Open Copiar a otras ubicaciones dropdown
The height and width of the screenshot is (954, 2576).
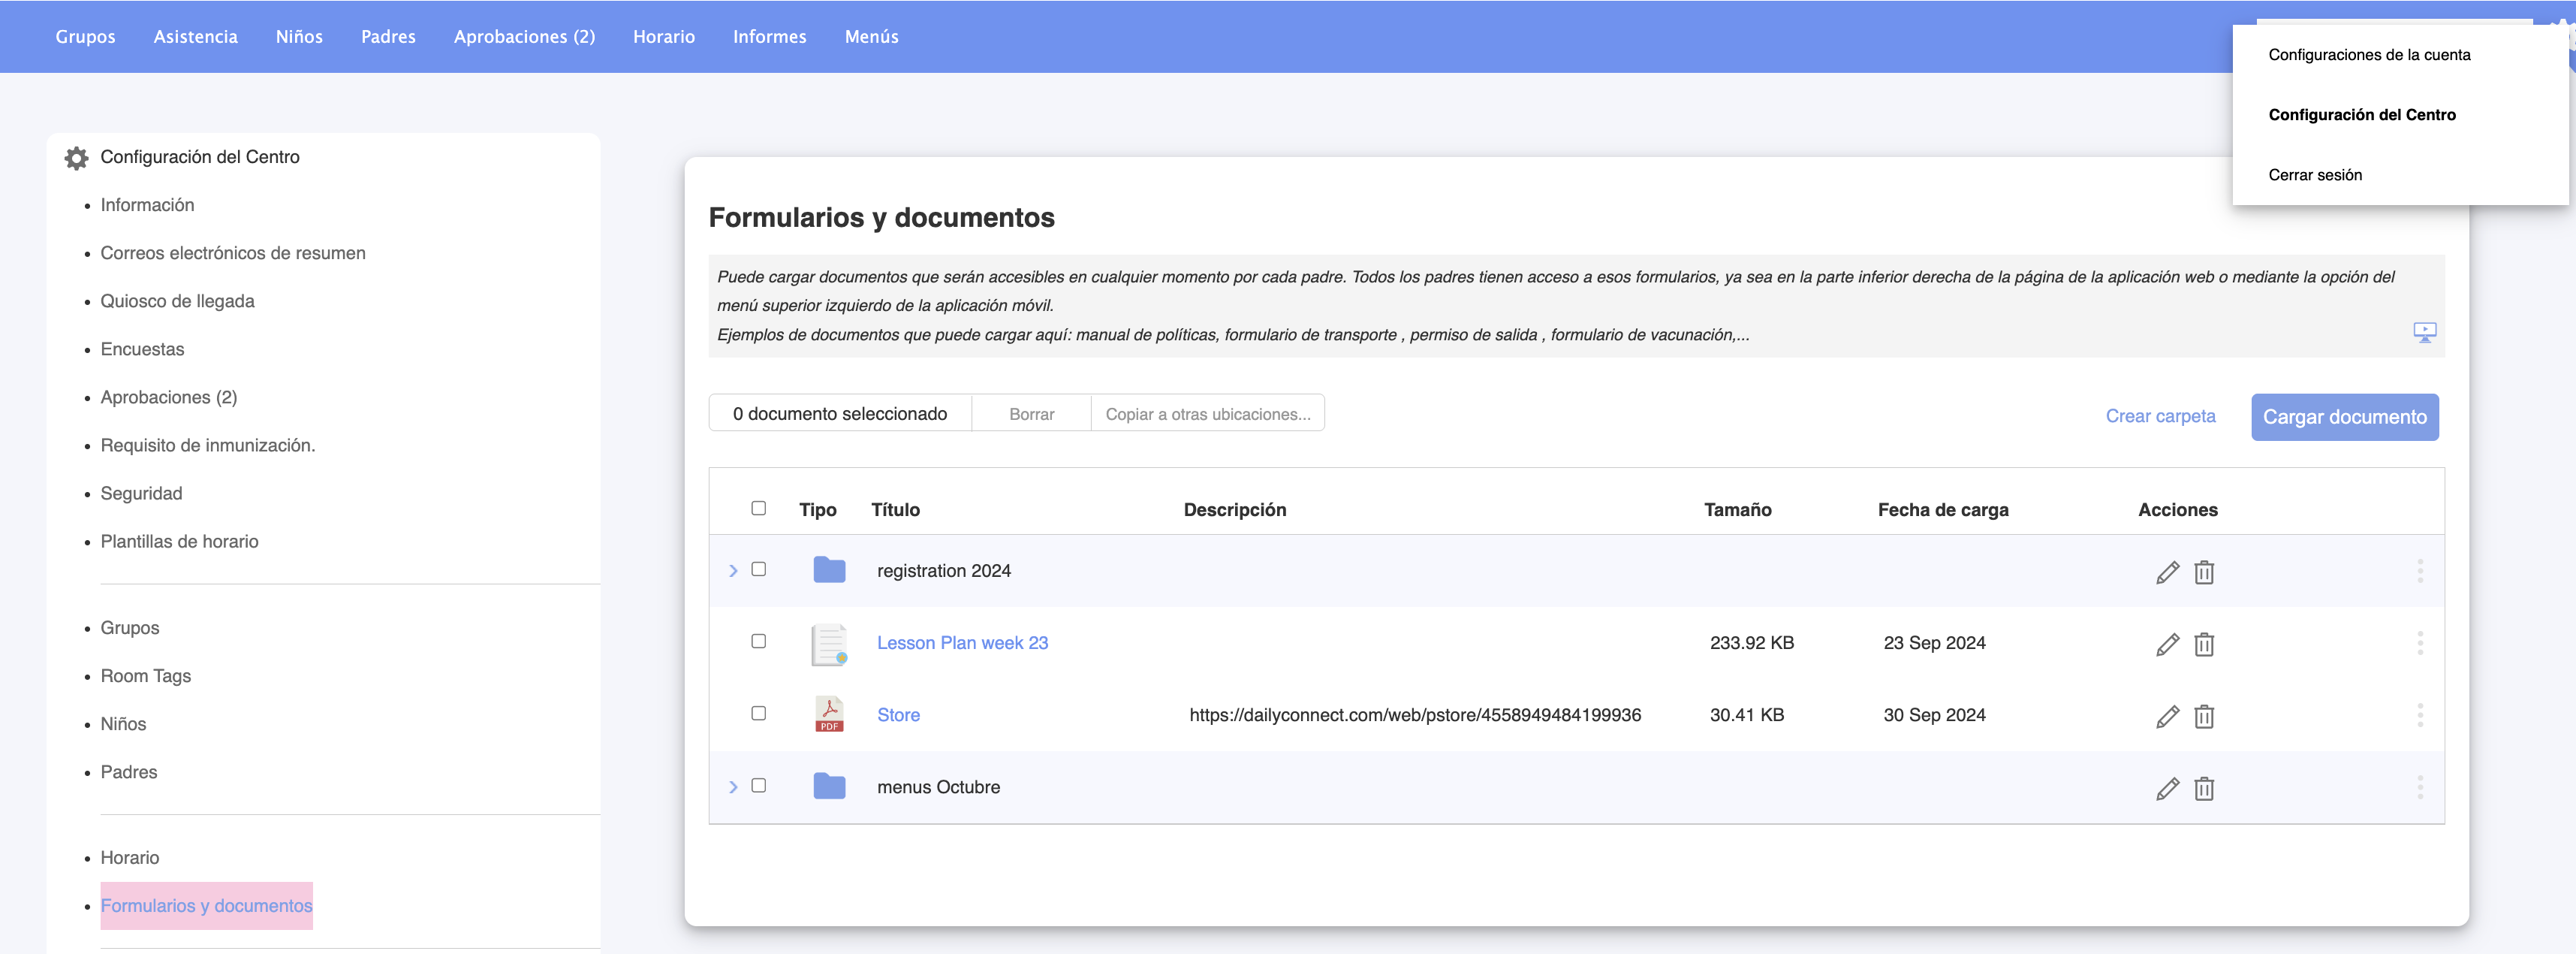1207,414
